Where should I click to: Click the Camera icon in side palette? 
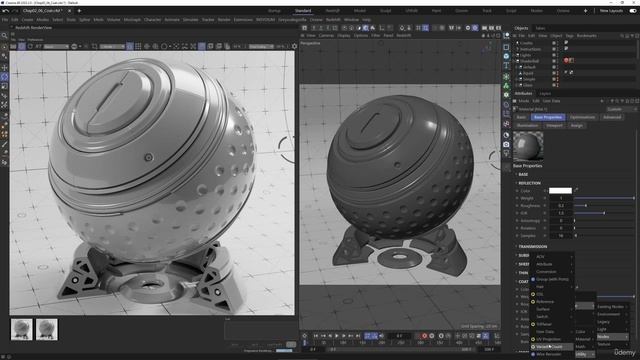[x=506, y=144]
